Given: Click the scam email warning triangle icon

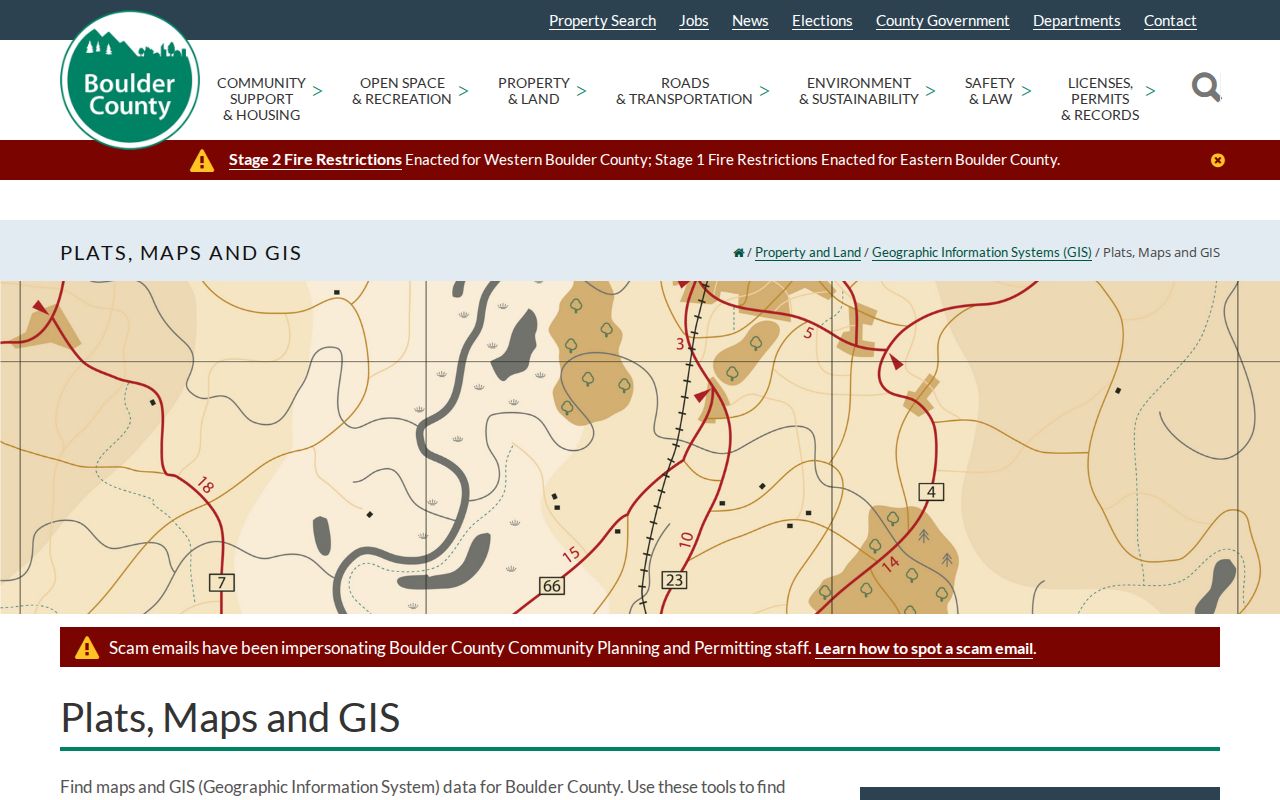Looking at the screenshot, I should pos(87,647).
